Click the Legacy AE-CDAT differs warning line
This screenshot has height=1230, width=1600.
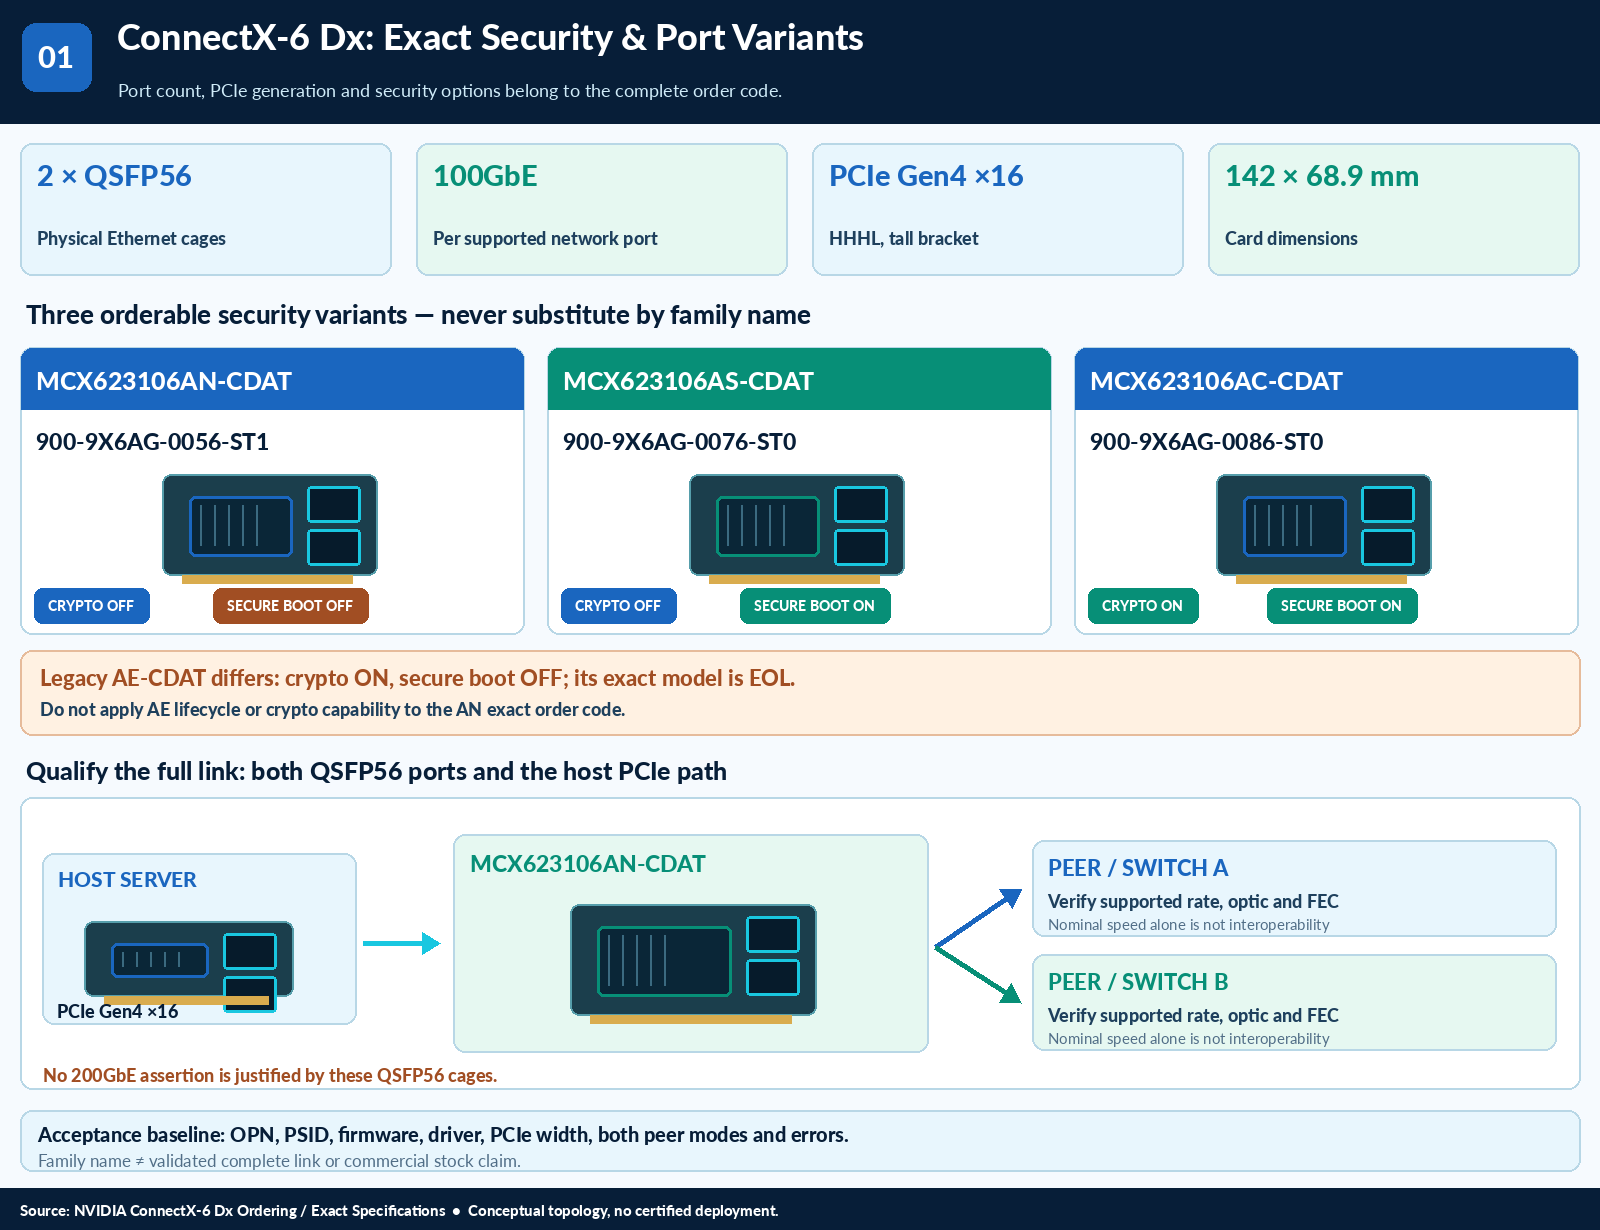coord(417,678)
